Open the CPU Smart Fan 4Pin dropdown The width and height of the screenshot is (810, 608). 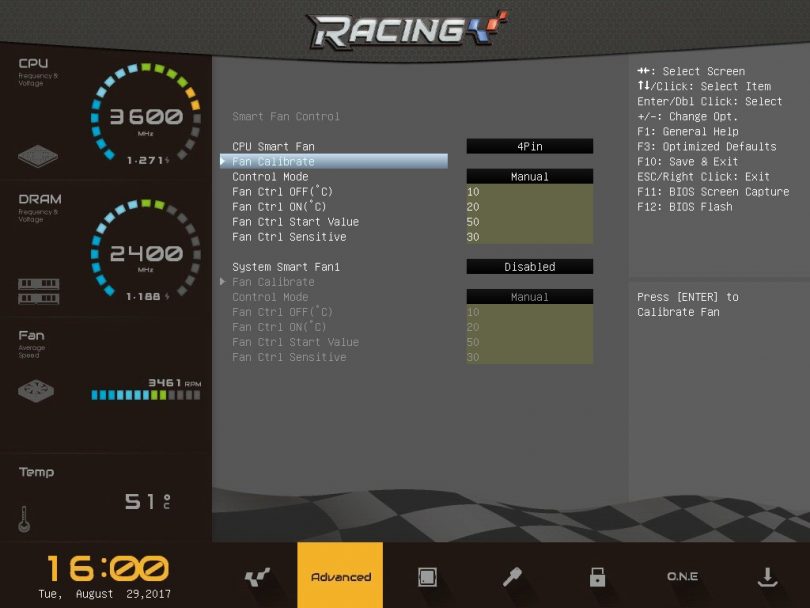[529, 146]
